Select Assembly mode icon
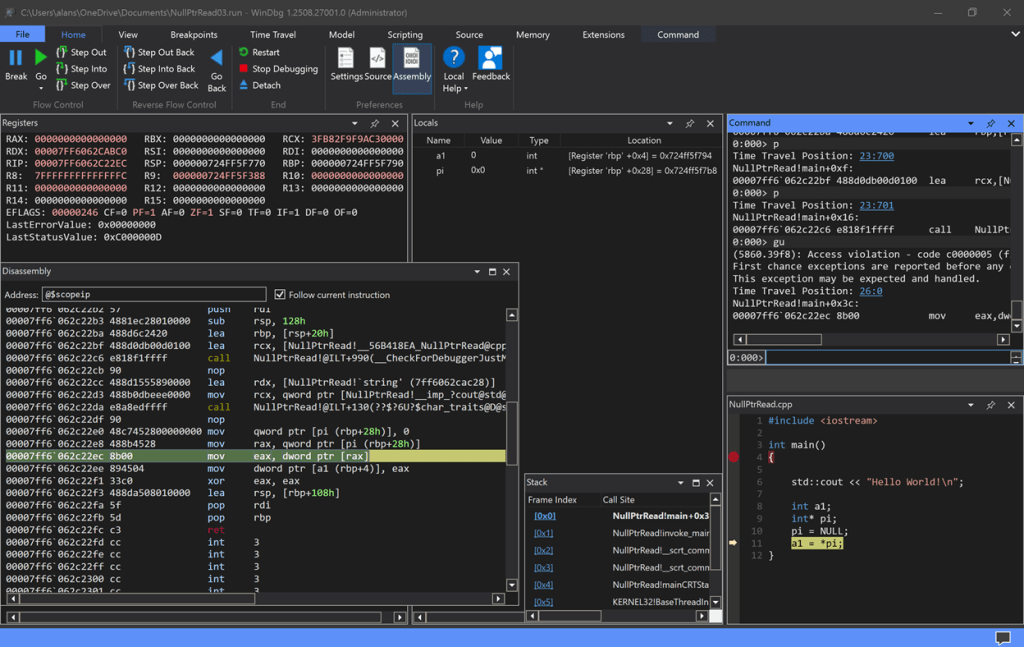This screenshot has height=647, width=1024. (x=411, y=59)
